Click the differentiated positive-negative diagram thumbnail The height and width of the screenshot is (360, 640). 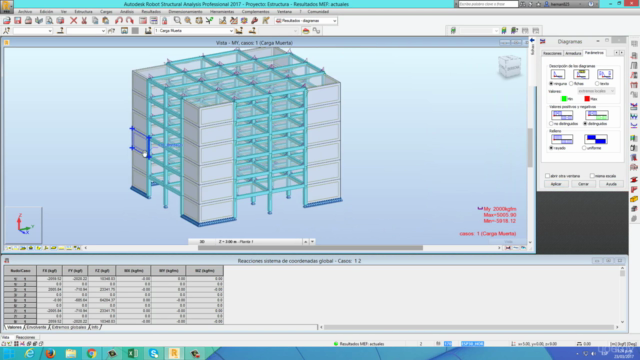pos(597,115)
